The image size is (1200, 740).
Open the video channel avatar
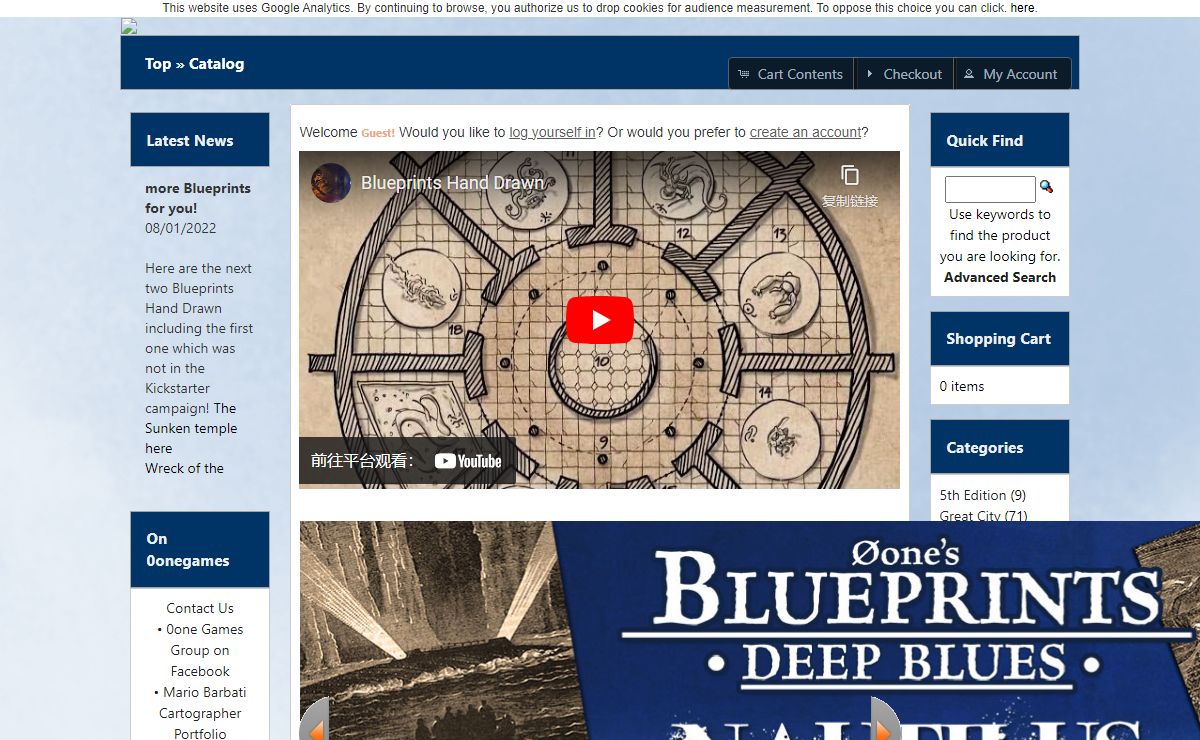[x=331, y=183]
